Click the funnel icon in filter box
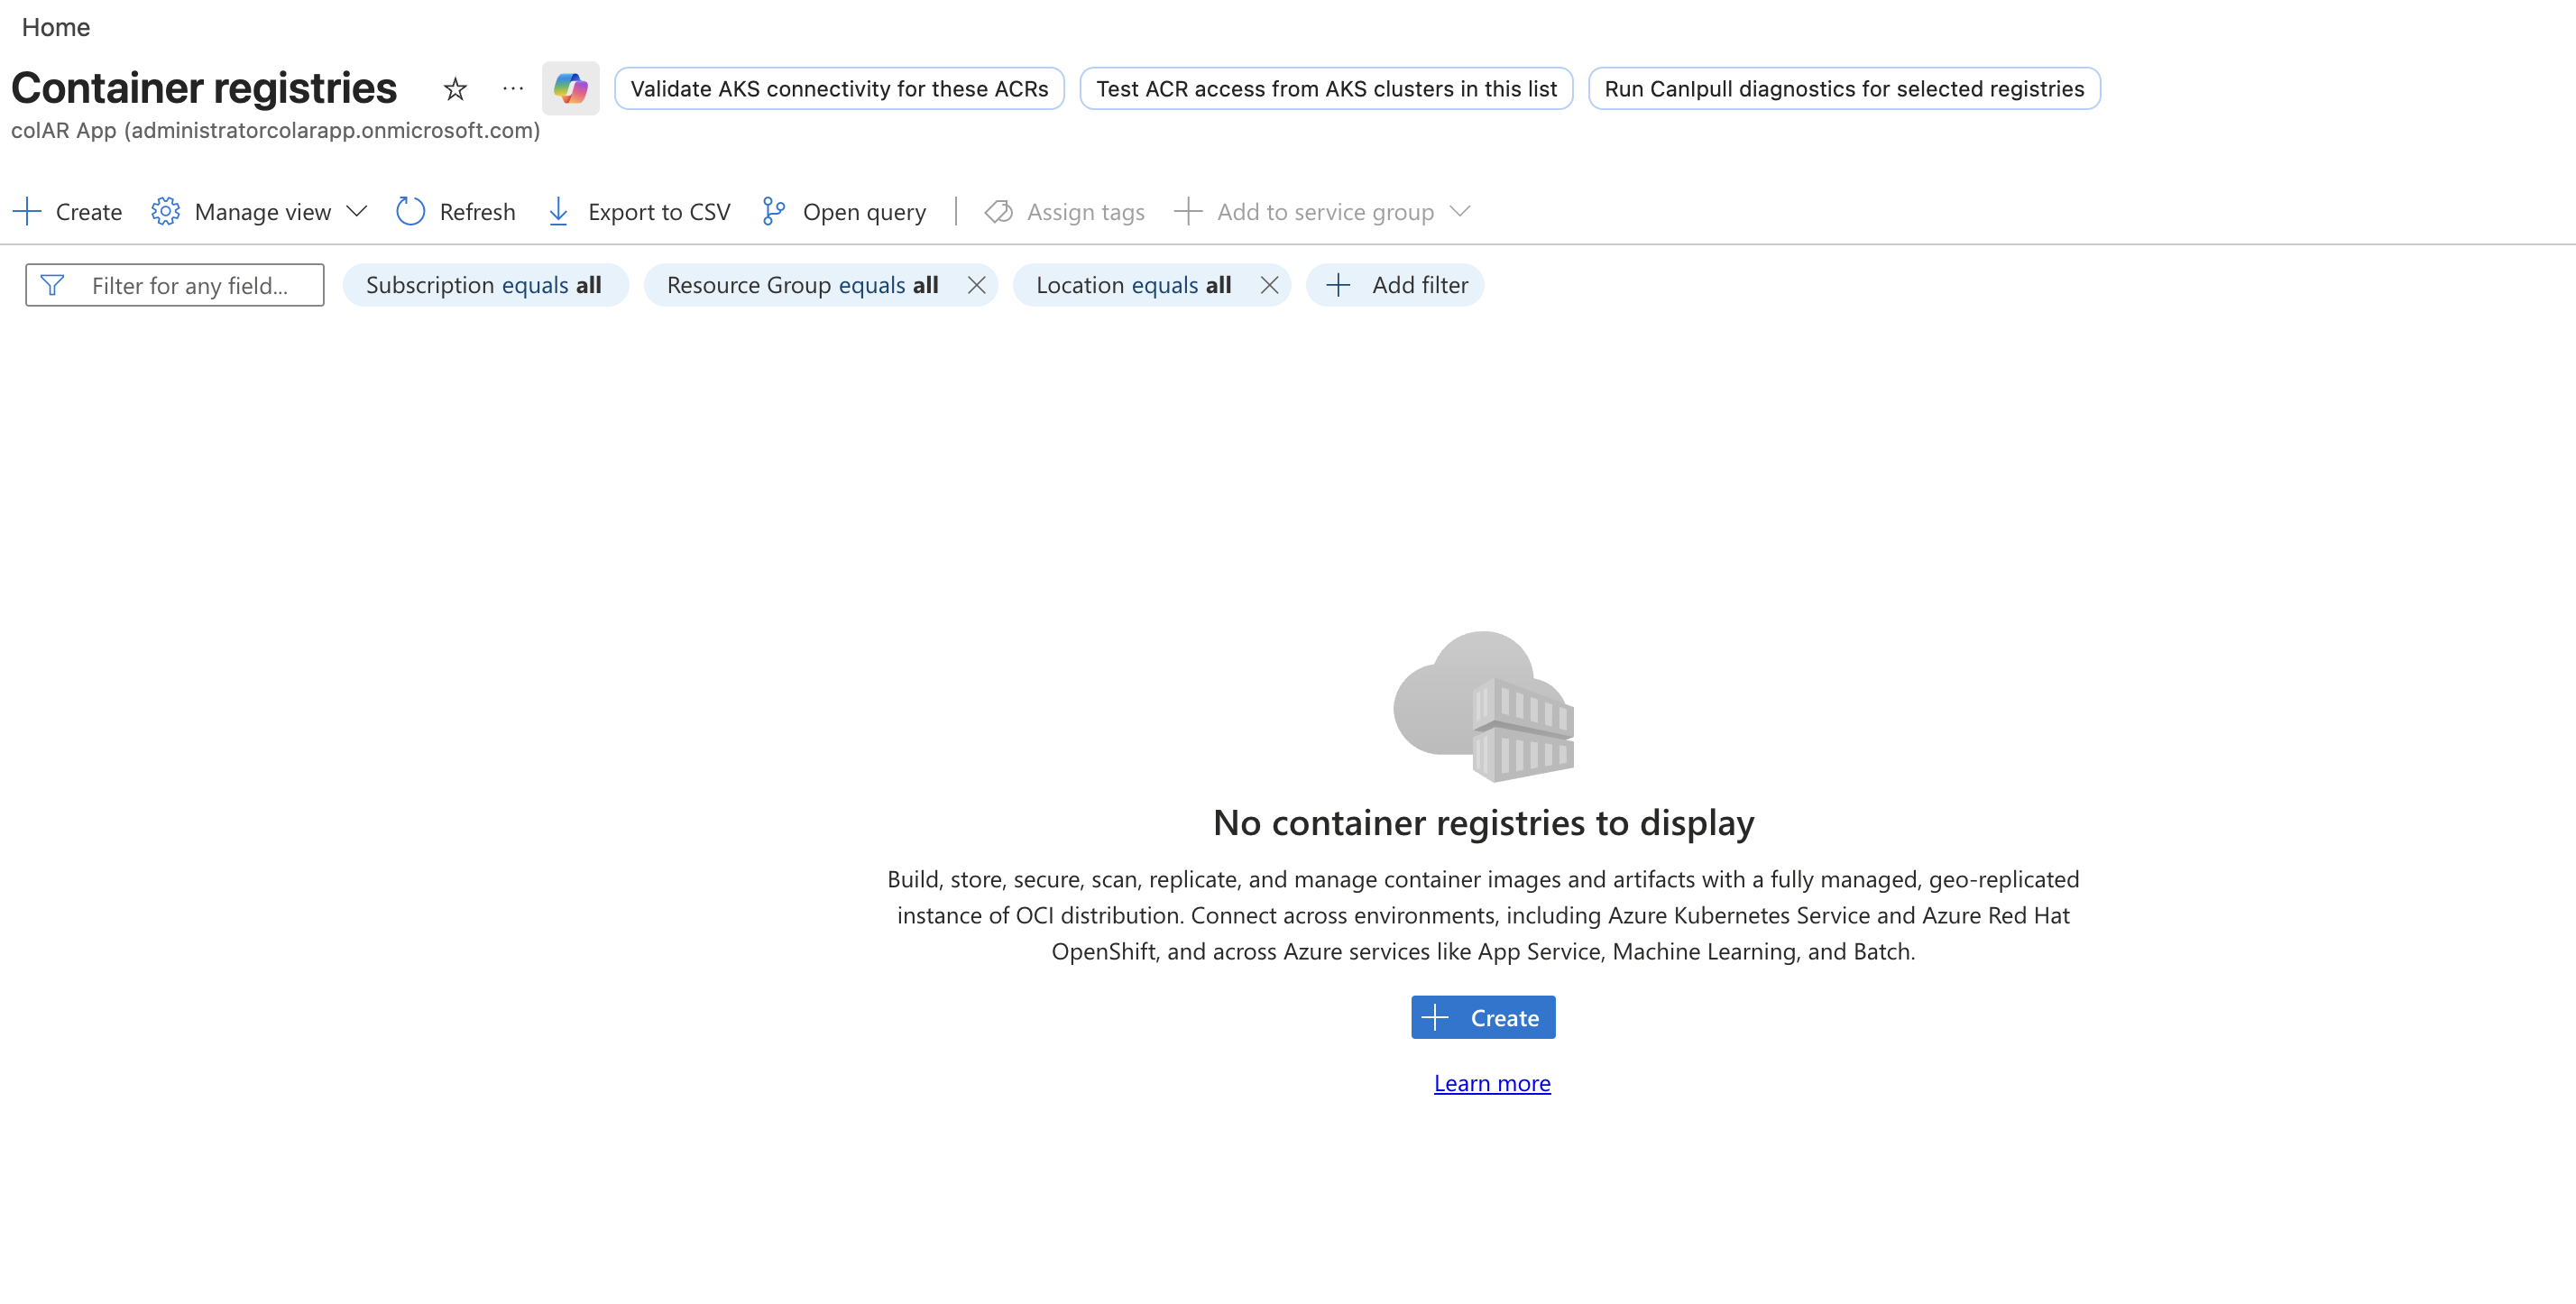This screenshot has width=2576, height=1304. point(52,285)
